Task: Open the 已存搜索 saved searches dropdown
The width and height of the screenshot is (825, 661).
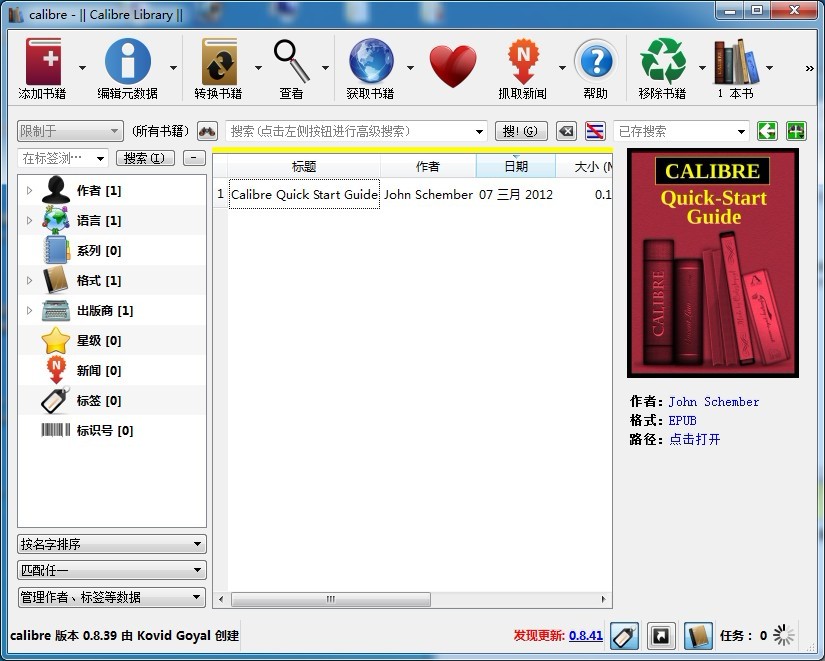Action: [681, 131]
